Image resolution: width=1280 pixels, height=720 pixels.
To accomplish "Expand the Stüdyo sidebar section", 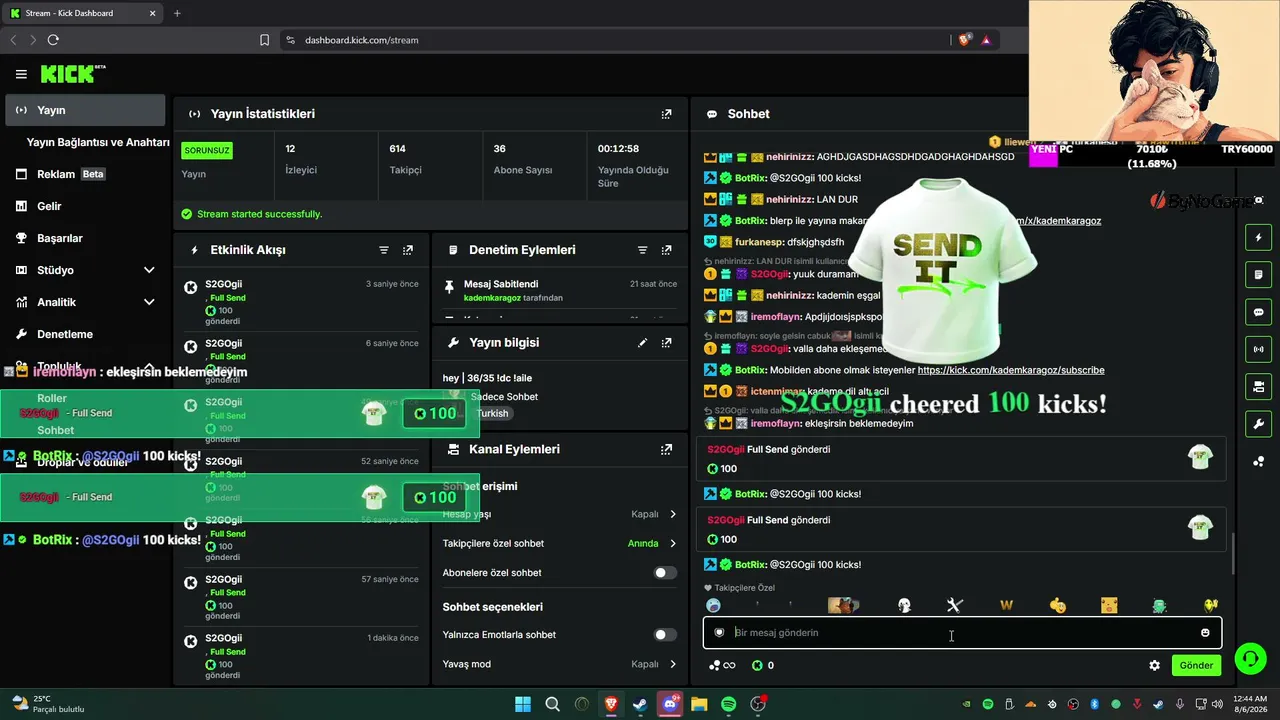I will point(149,270).
